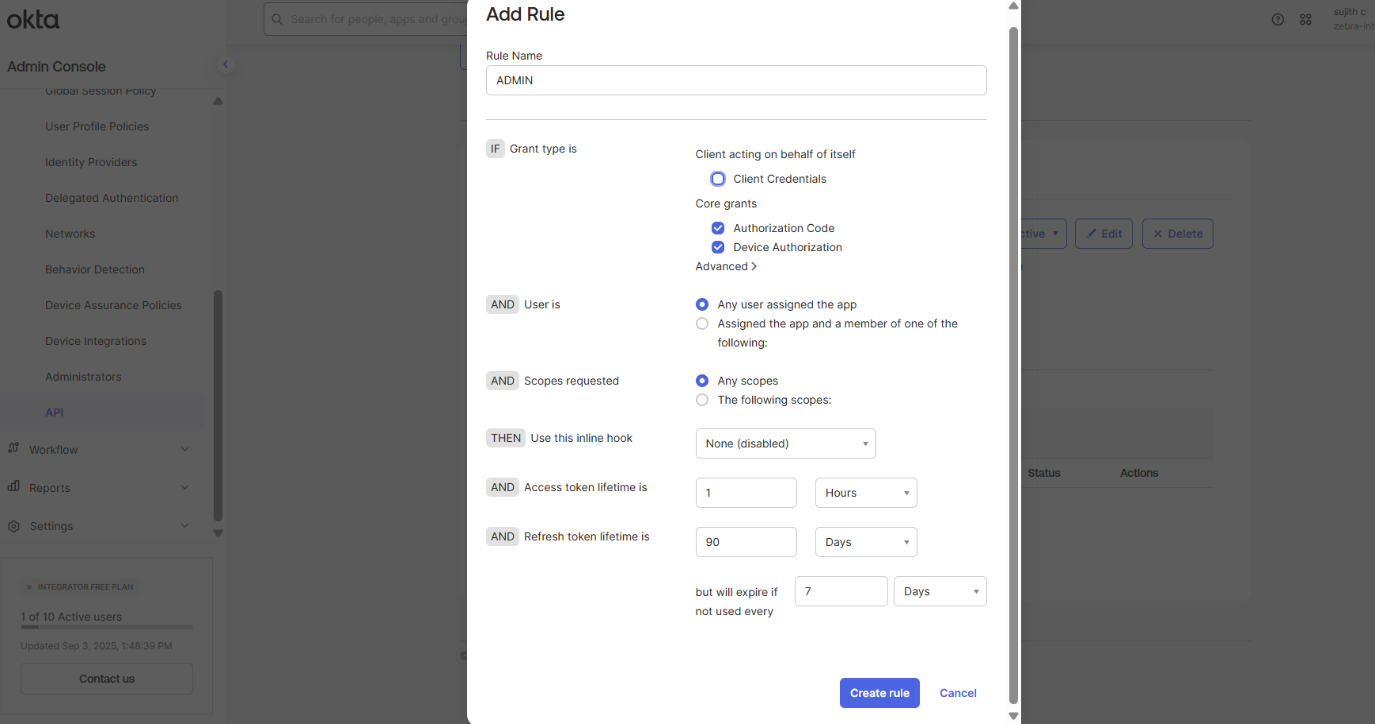The image size is (1375, 724).
Task: Go to Administrators in the sidebar
Action: pyautogui.click(x=83, y=377)
